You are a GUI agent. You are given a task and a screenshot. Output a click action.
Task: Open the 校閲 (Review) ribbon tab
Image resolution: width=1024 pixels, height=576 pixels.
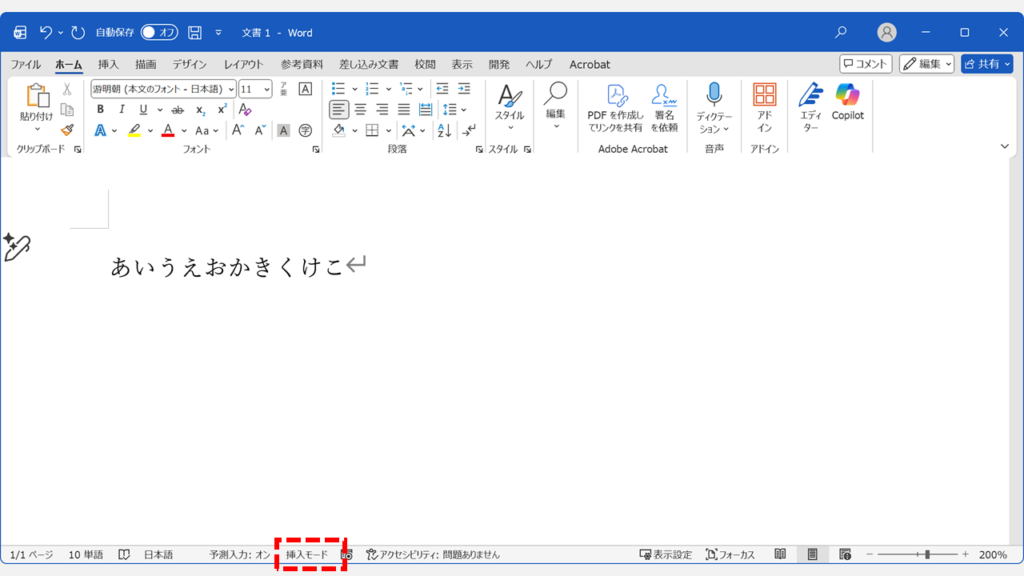[424, 64]
